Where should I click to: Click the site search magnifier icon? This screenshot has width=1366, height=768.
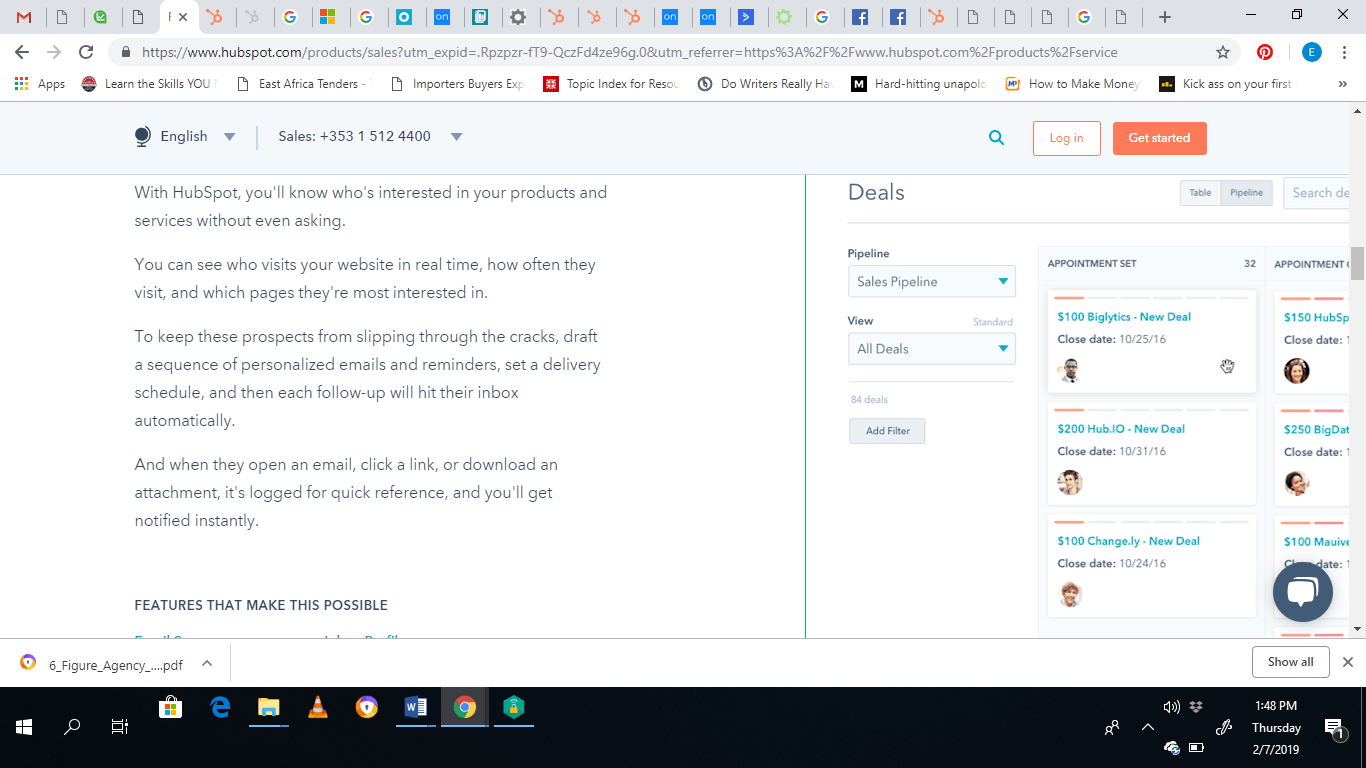(996, 138)
